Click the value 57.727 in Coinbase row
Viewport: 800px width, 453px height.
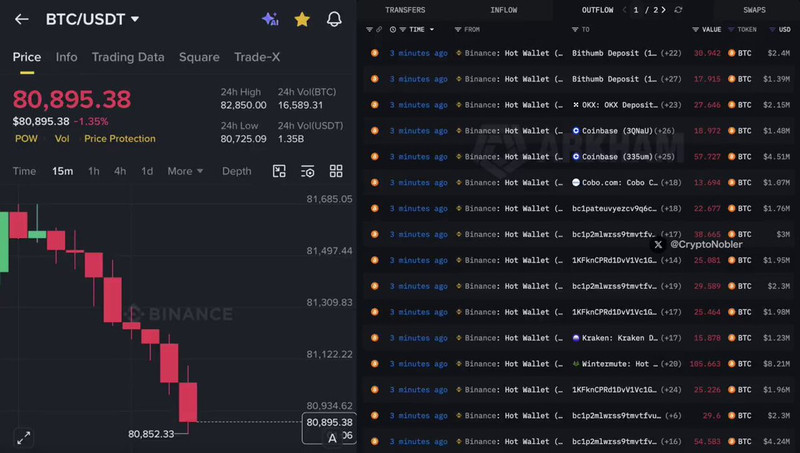tap(707, 157)
